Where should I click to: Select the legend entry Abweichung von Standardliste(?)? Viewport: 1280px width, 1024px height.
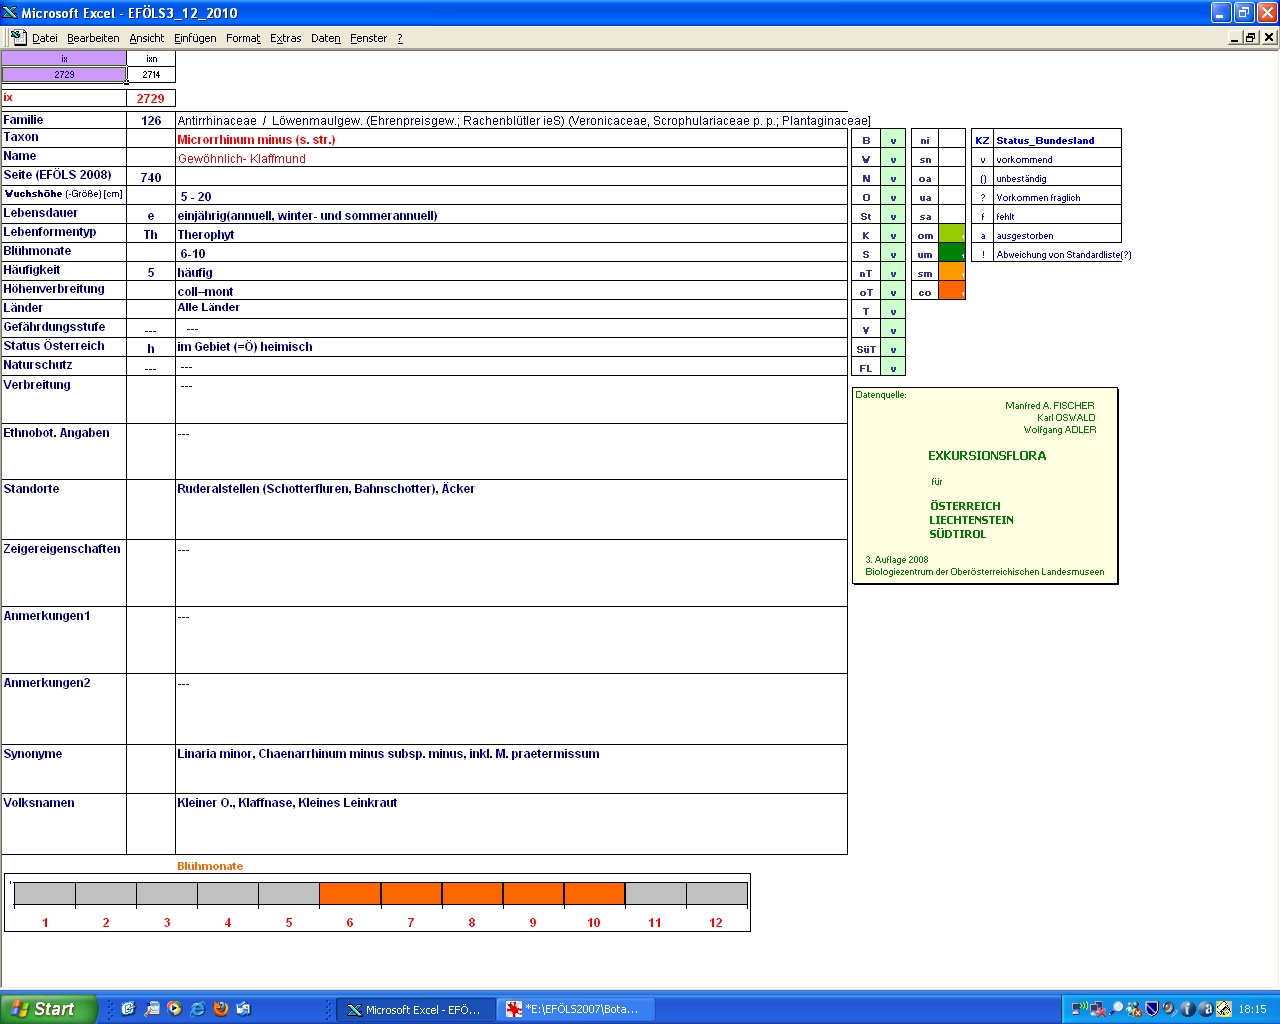[1063, 254]
